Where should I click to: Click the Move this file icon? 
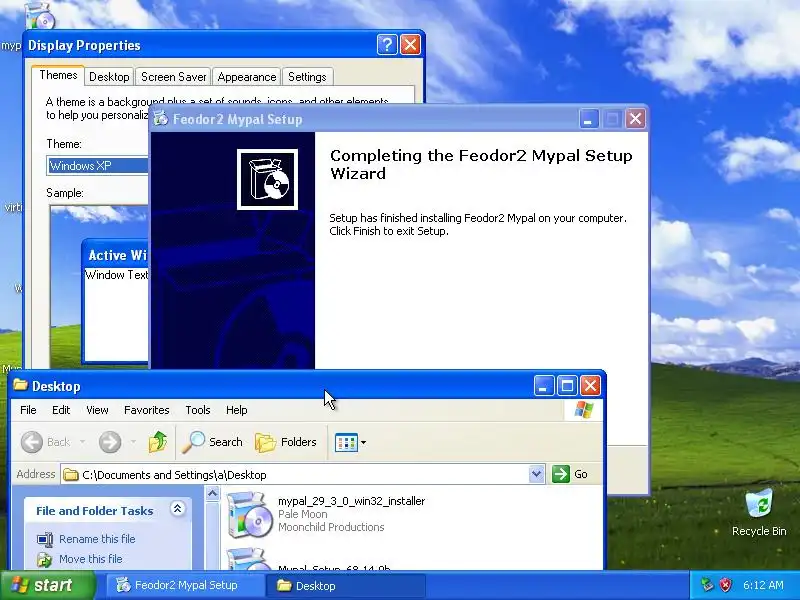[x=44, y=560]
